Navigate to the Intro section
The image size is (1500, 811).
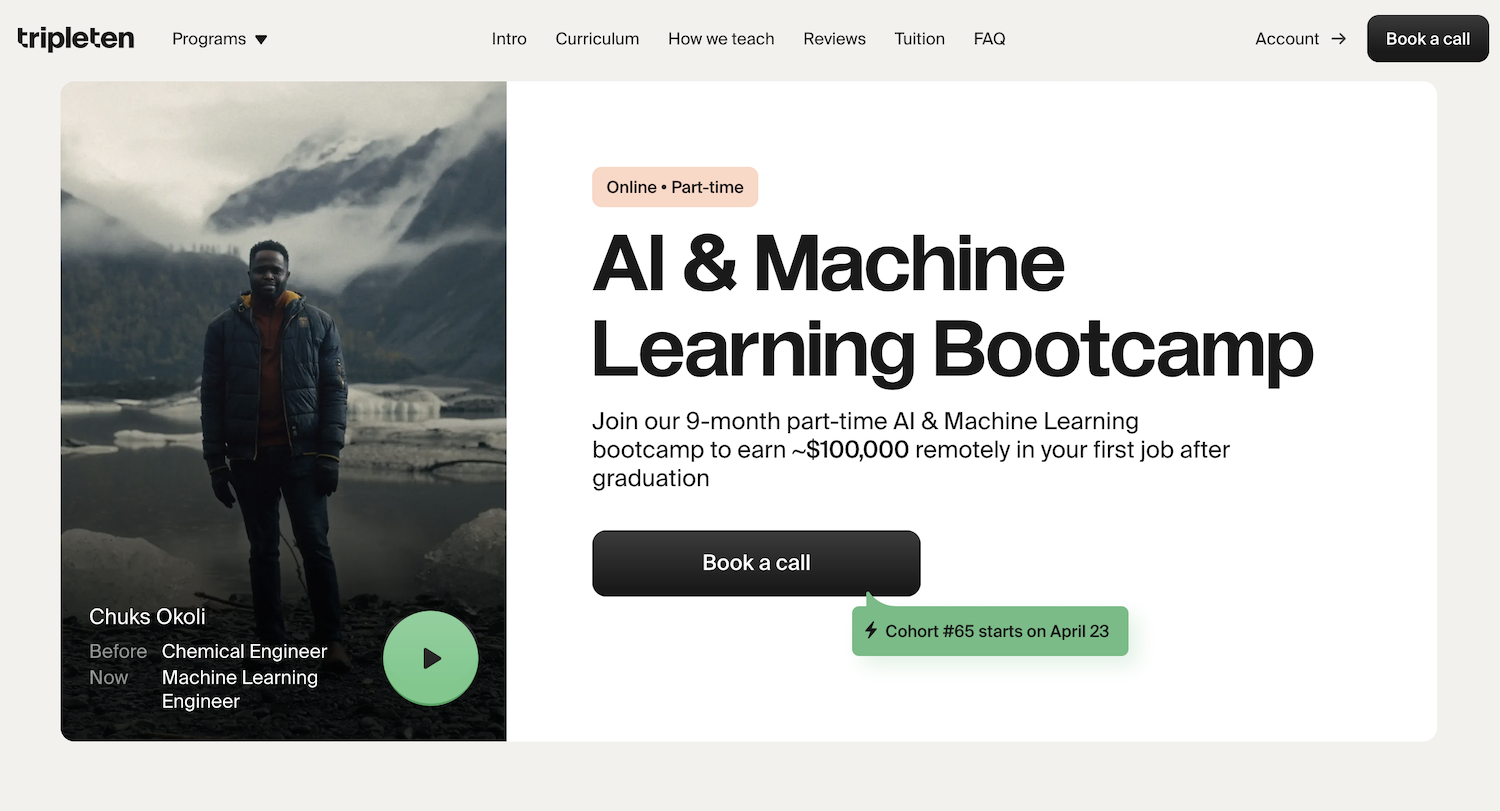click(x=509, y=39)
